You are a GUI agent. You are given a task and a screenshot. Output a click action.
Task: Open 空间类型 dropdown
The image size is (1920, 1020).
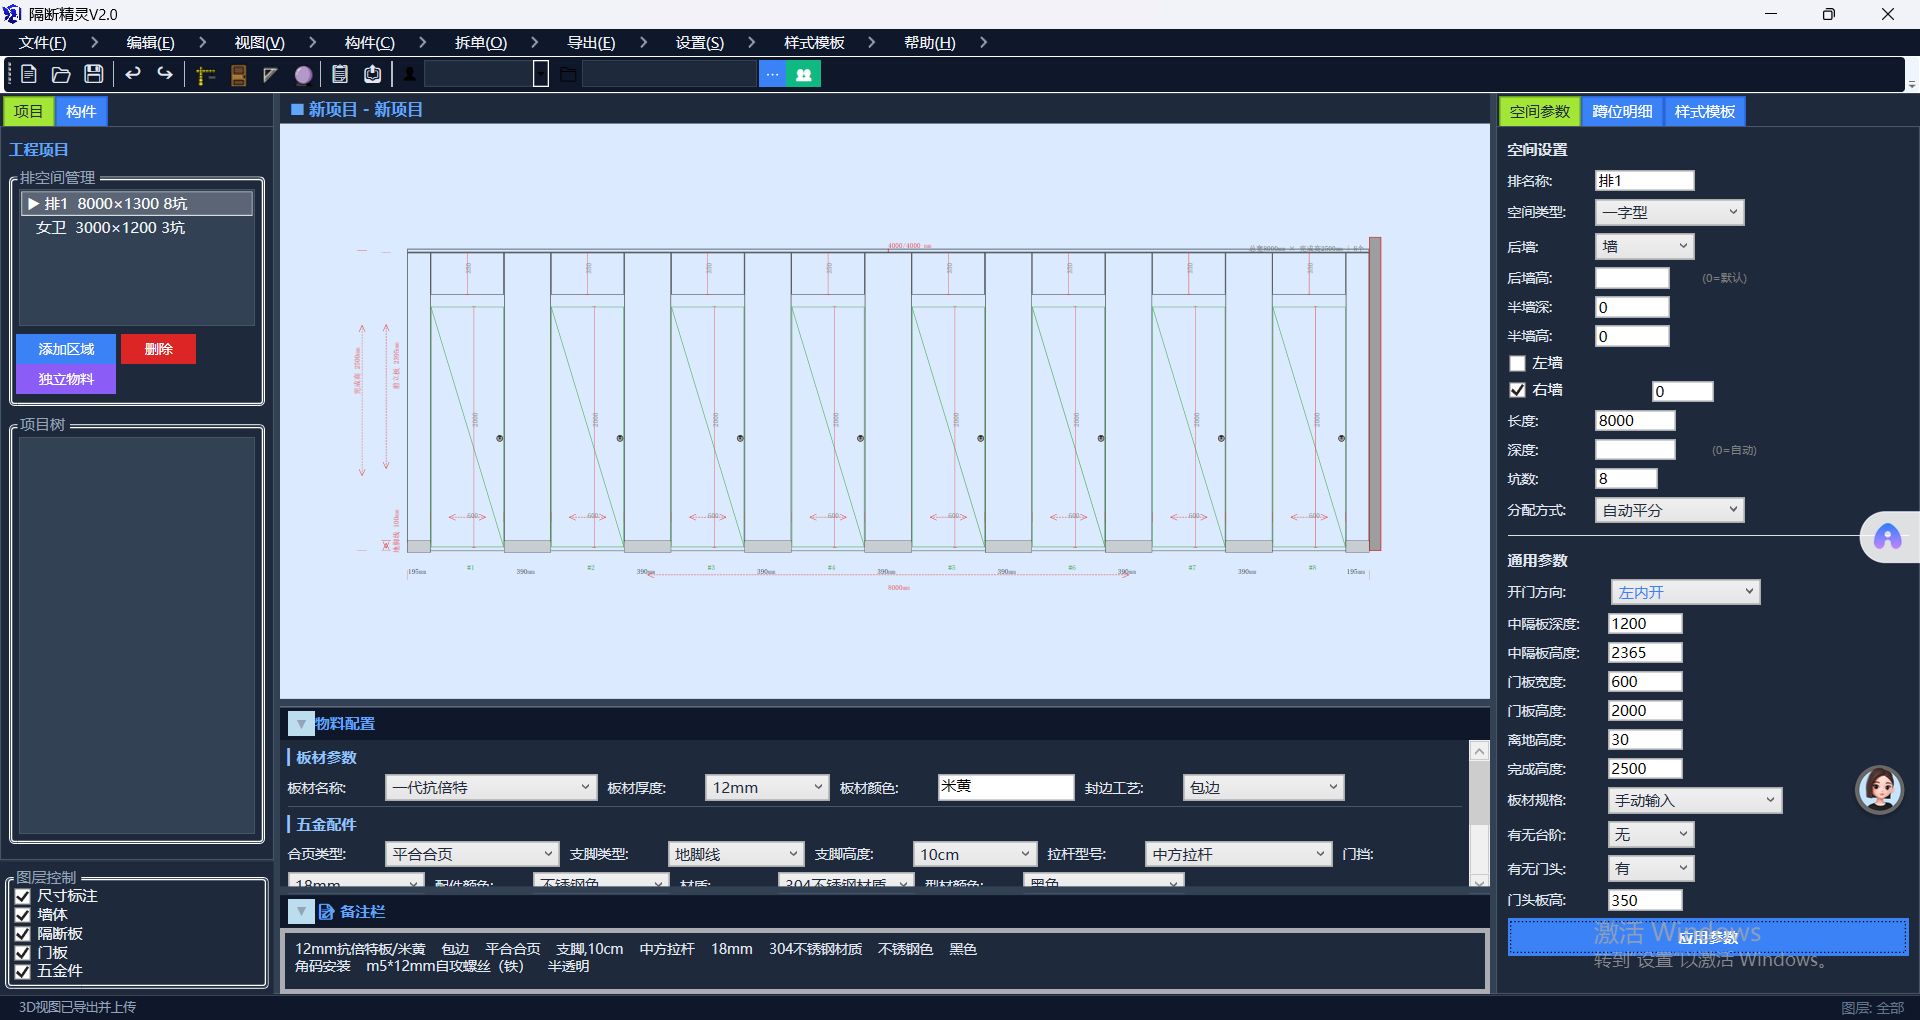[1669, 212]
